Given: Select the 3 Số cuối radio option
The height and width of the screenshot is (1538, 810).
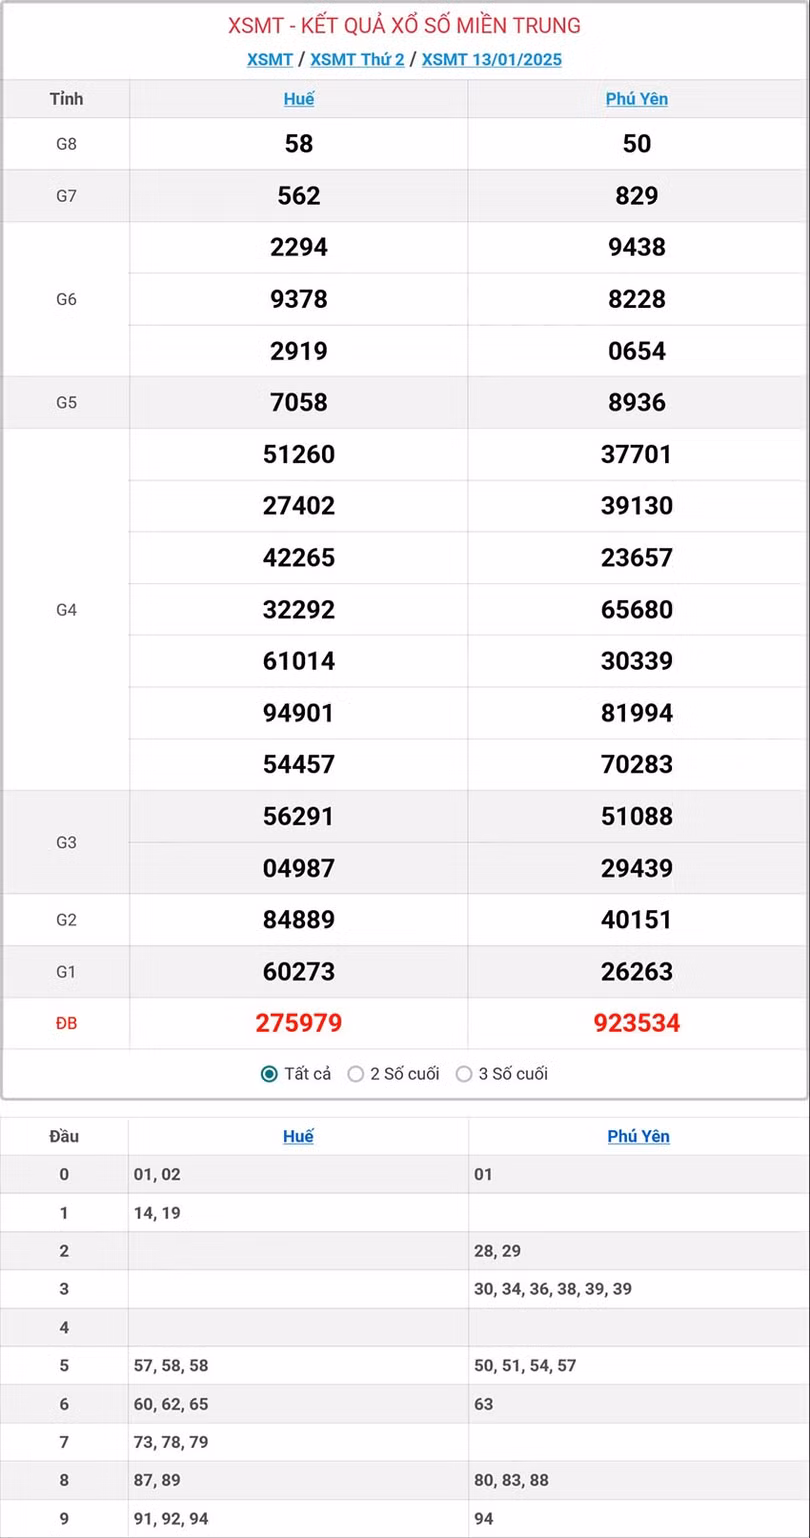Looking at the screenshot, I should (x=464, y=1074).
